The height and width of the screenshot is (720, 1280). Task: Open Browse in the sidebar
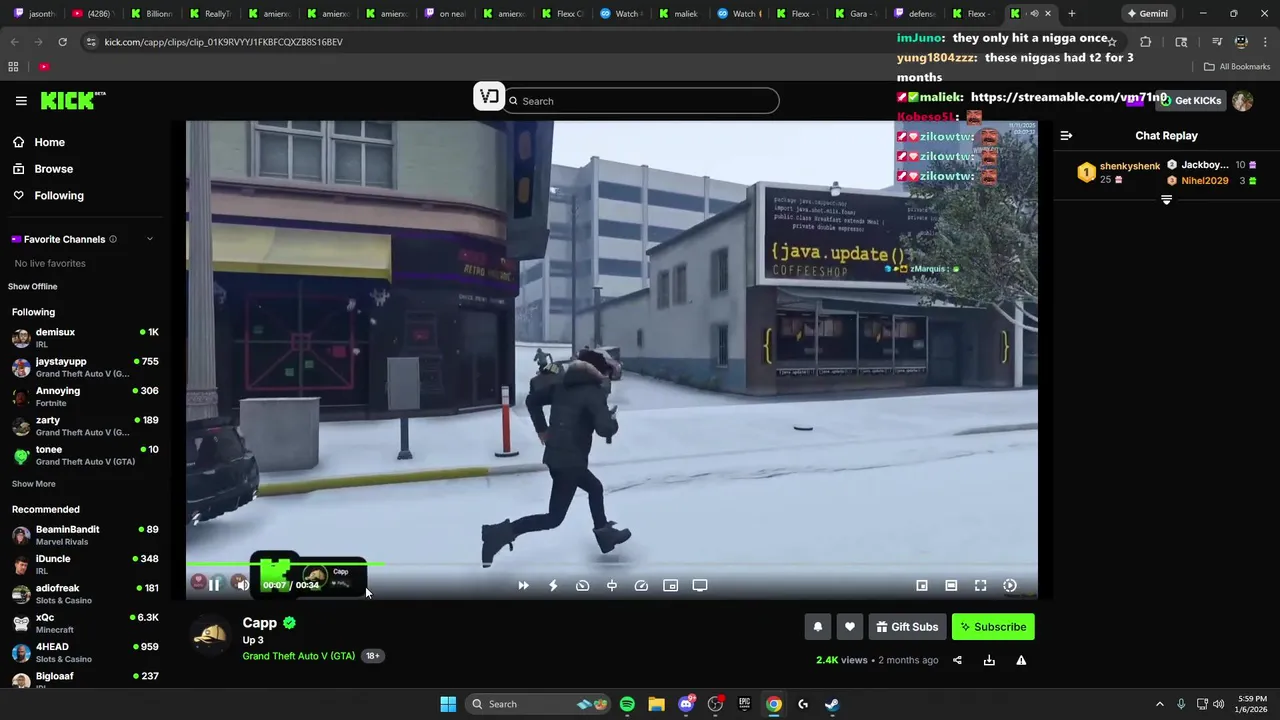point(53,169)
